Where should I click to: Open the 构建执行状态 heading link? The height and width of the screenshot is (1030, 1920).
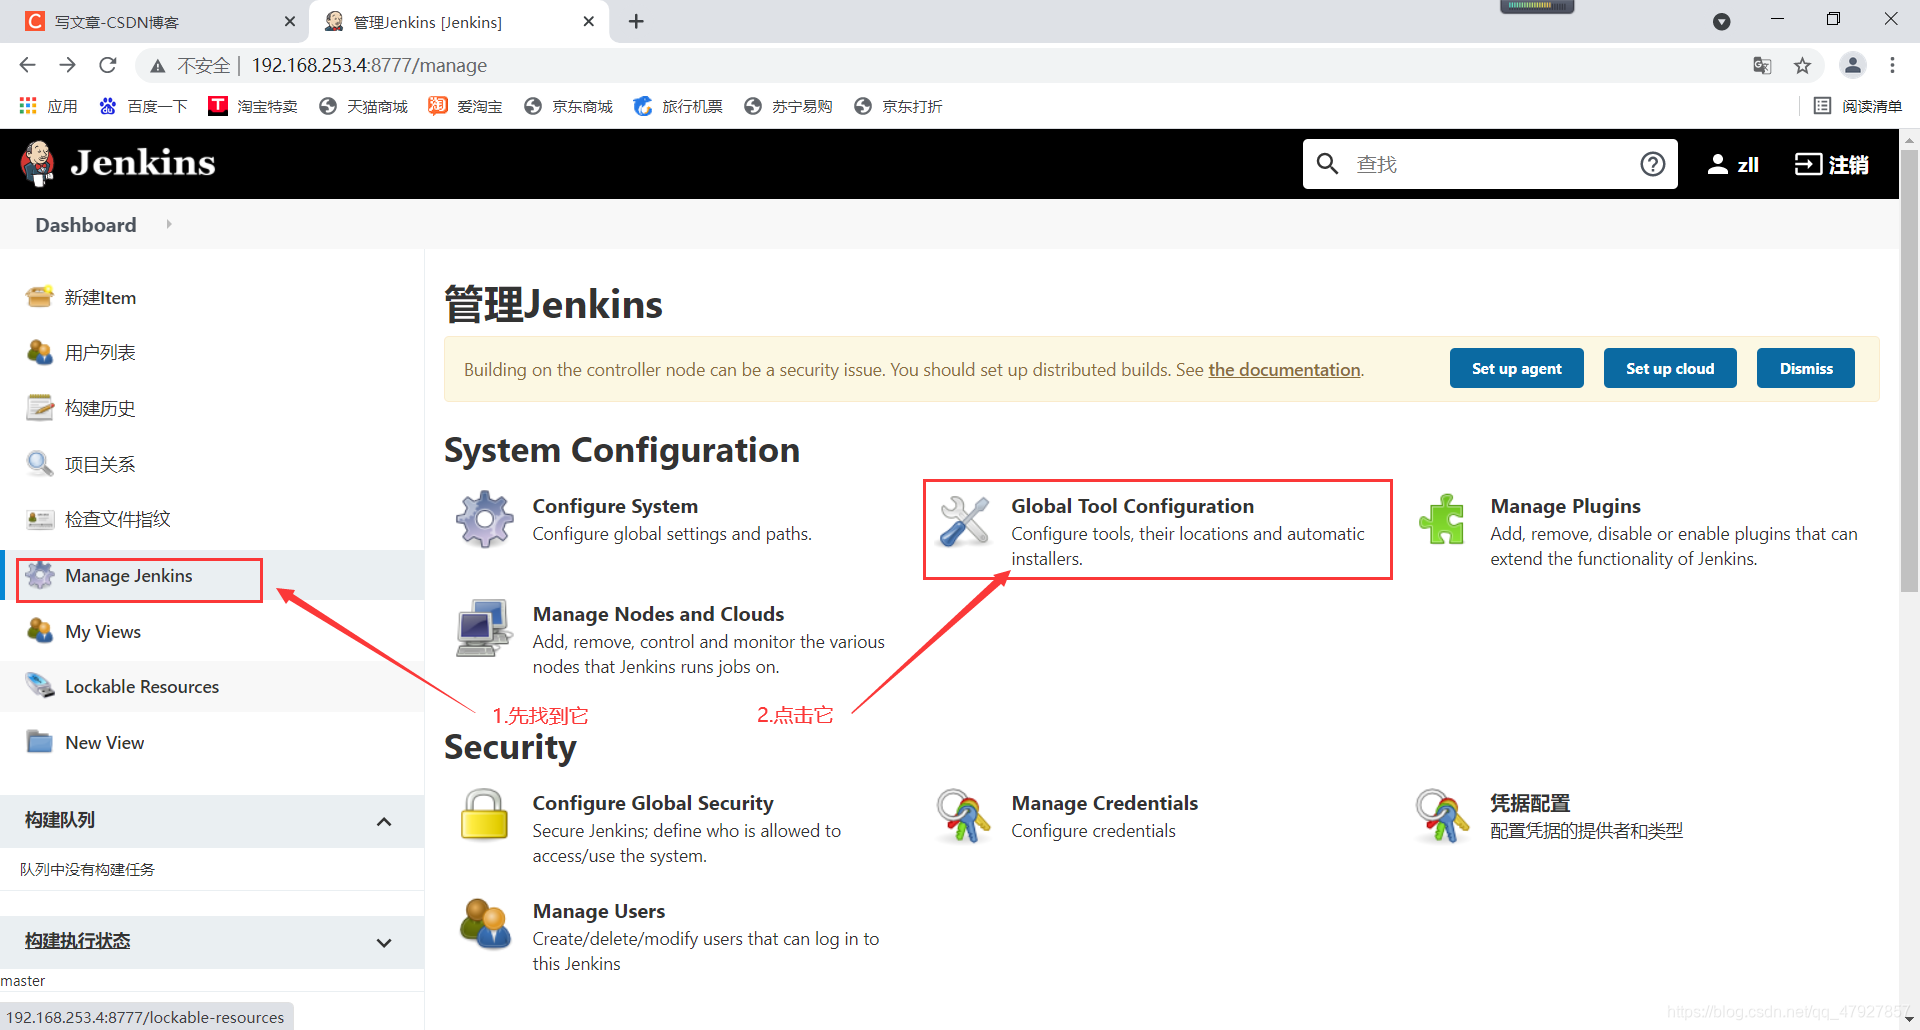coord(78,941)
